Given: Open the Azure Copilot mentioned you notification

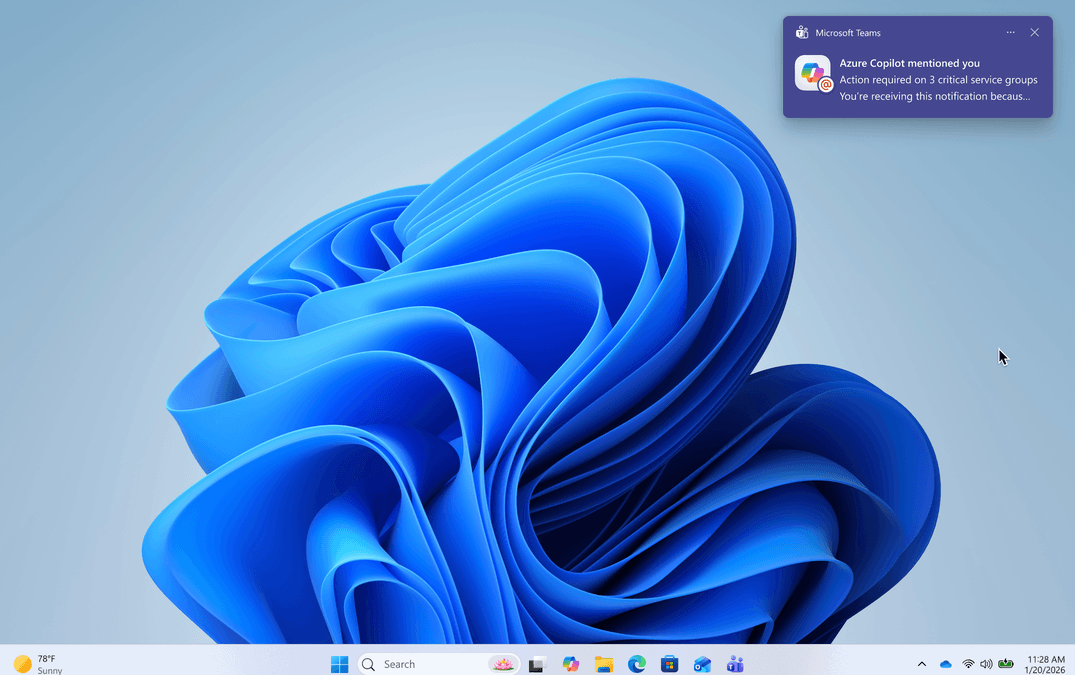Looking at the screenshot, I should click(x=917, y=67).
